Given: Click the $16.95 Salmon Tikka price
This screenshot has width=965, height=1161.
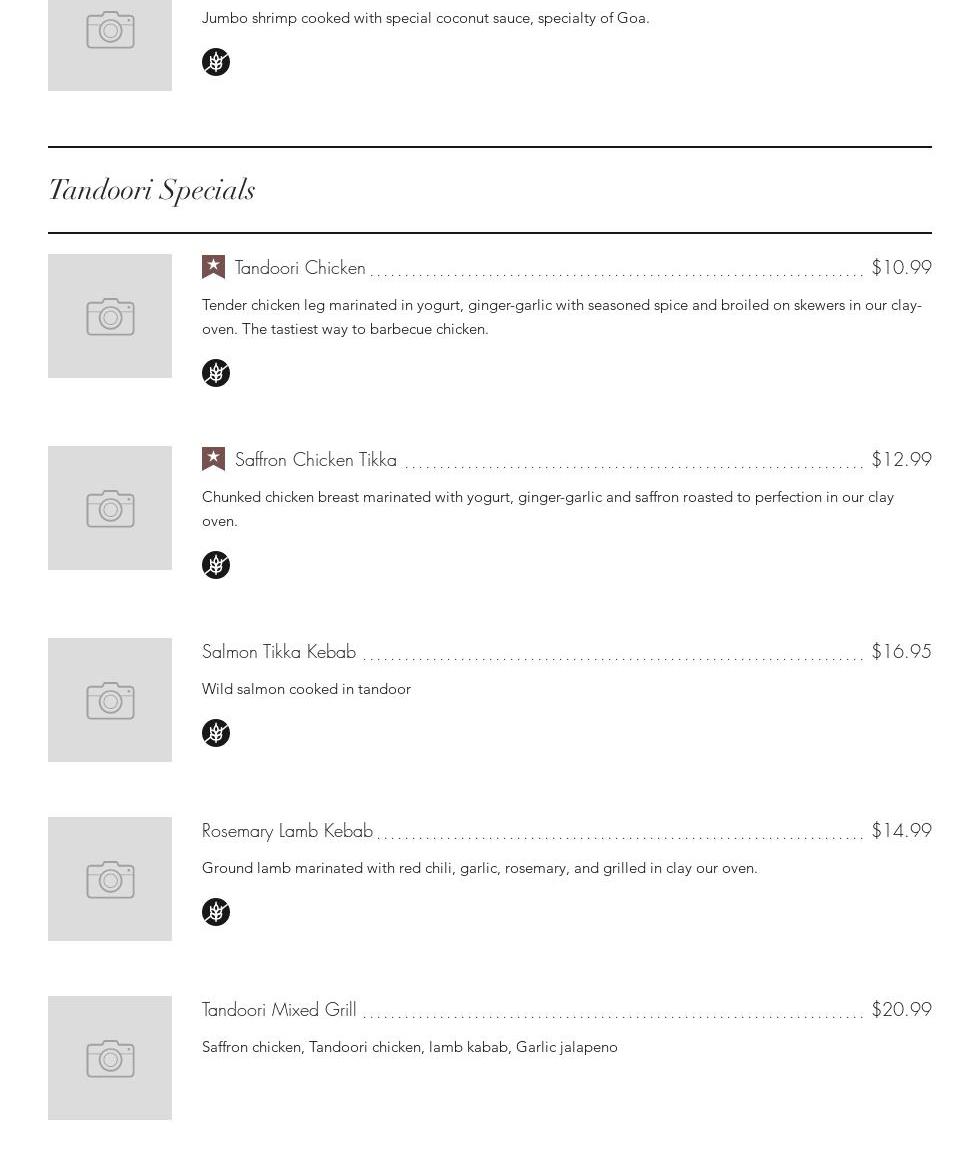Looking at the screenshot, I should point(901,652).
